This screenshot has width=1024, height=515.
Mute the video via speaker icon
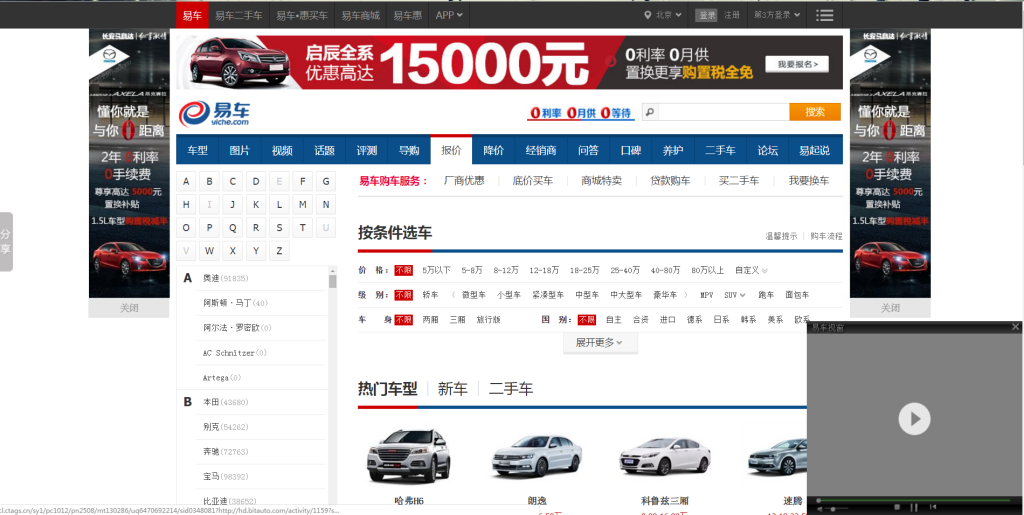coord(820,508)
